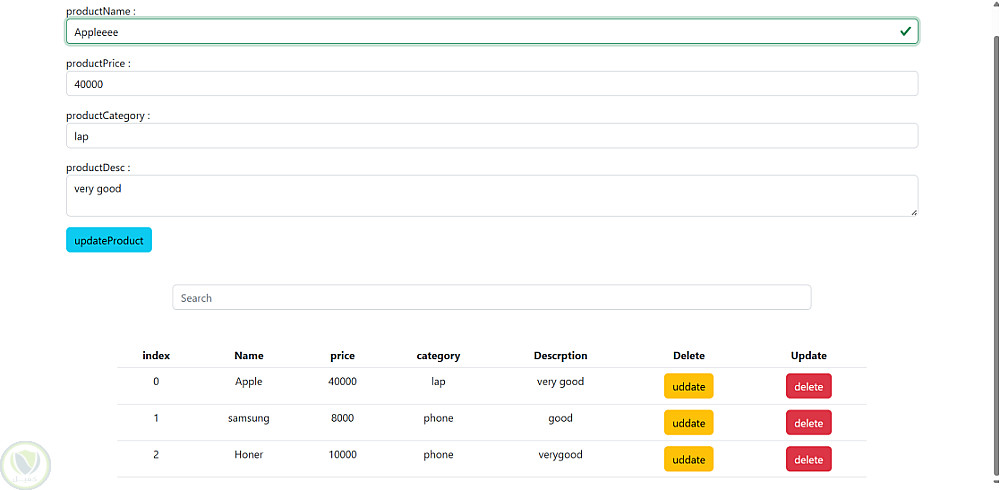Click the price column header
This screenshot has height=490, width=1000.
click(342, 355)
